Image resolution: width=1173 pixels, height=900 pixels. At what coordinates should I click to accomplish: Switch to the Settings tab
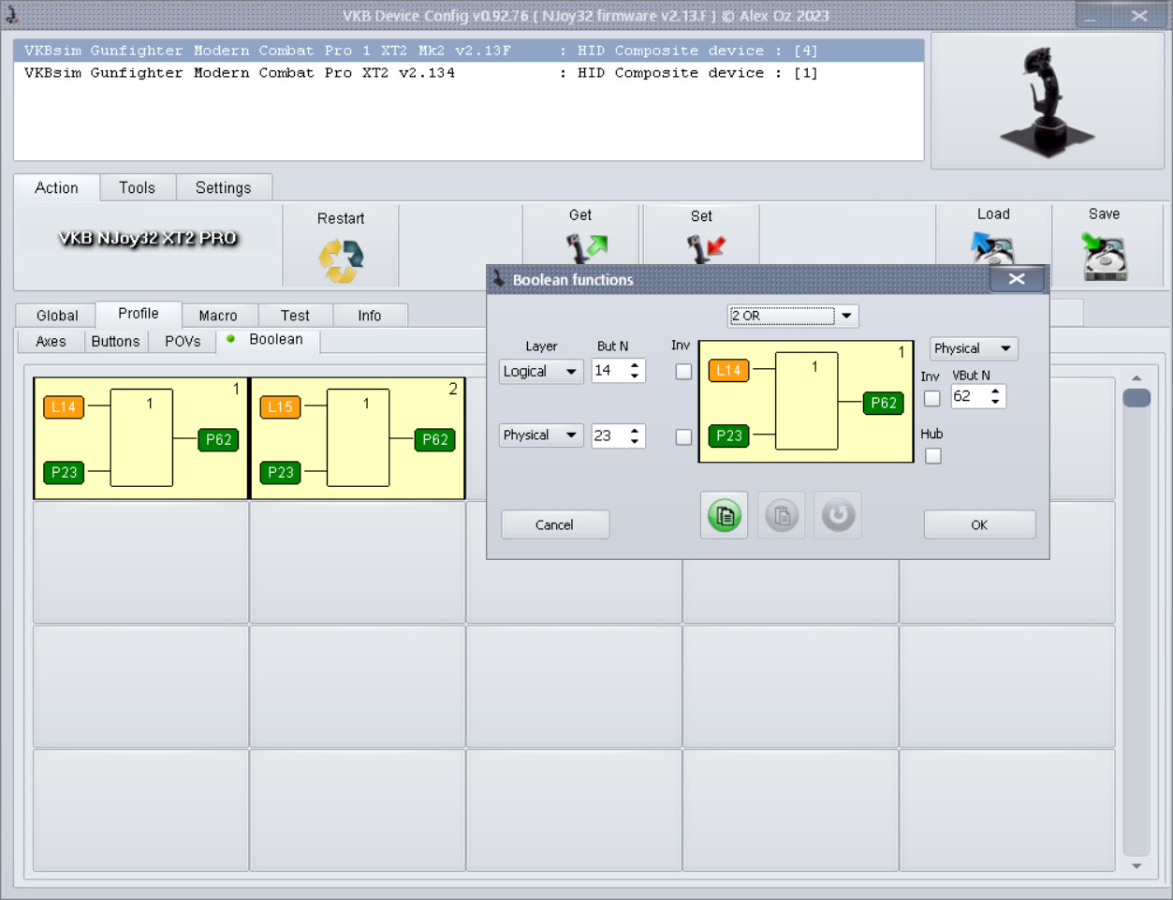click(x=223, y=188)
